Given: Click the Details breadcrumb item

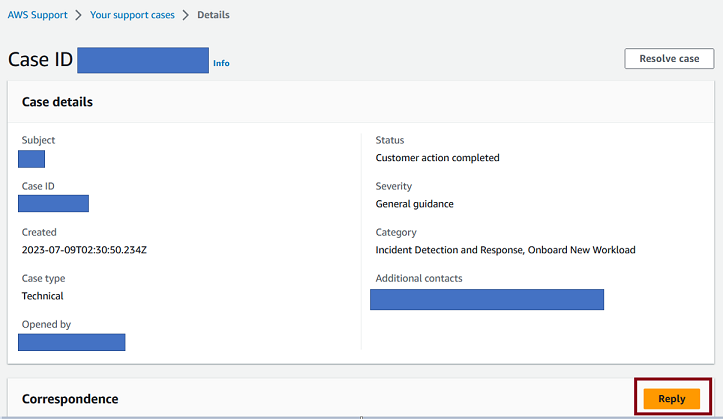Looking at the screenshot, I should pyautogui.click(x=213, y=15).
